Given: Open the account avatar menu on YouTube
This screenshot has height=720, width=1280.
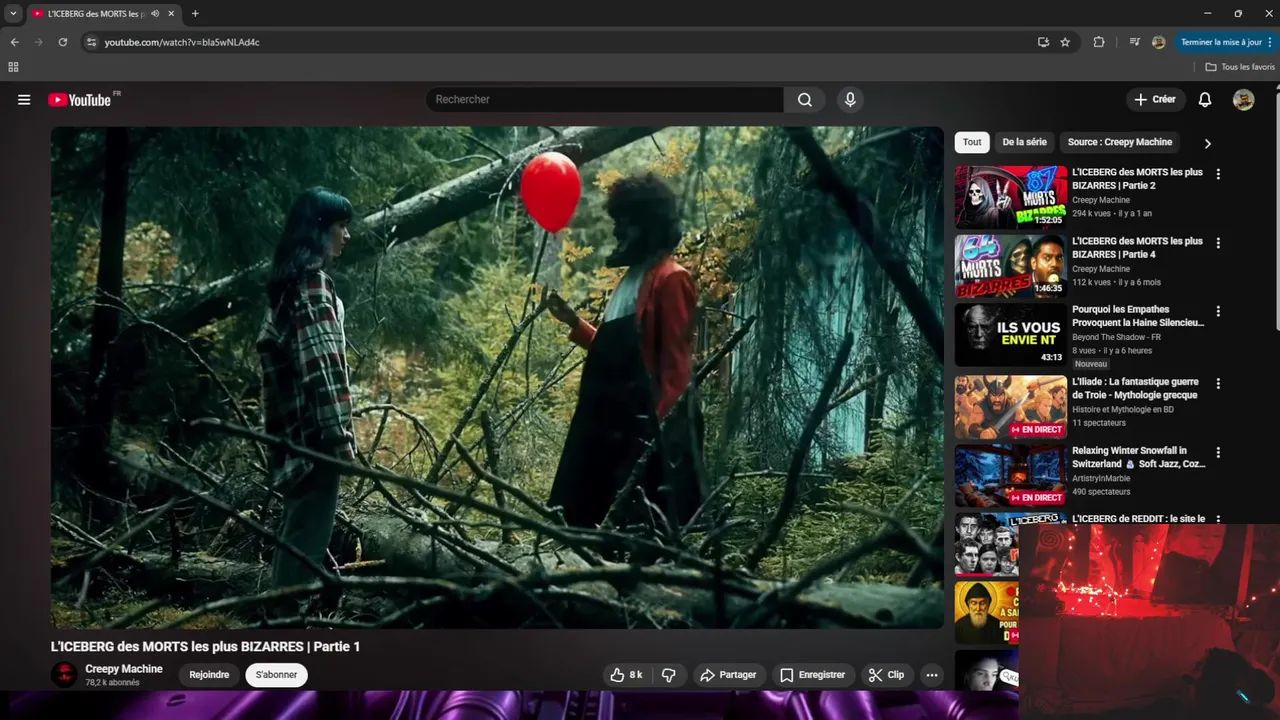Looking at the screenshot, I should tap(1243, 100).
